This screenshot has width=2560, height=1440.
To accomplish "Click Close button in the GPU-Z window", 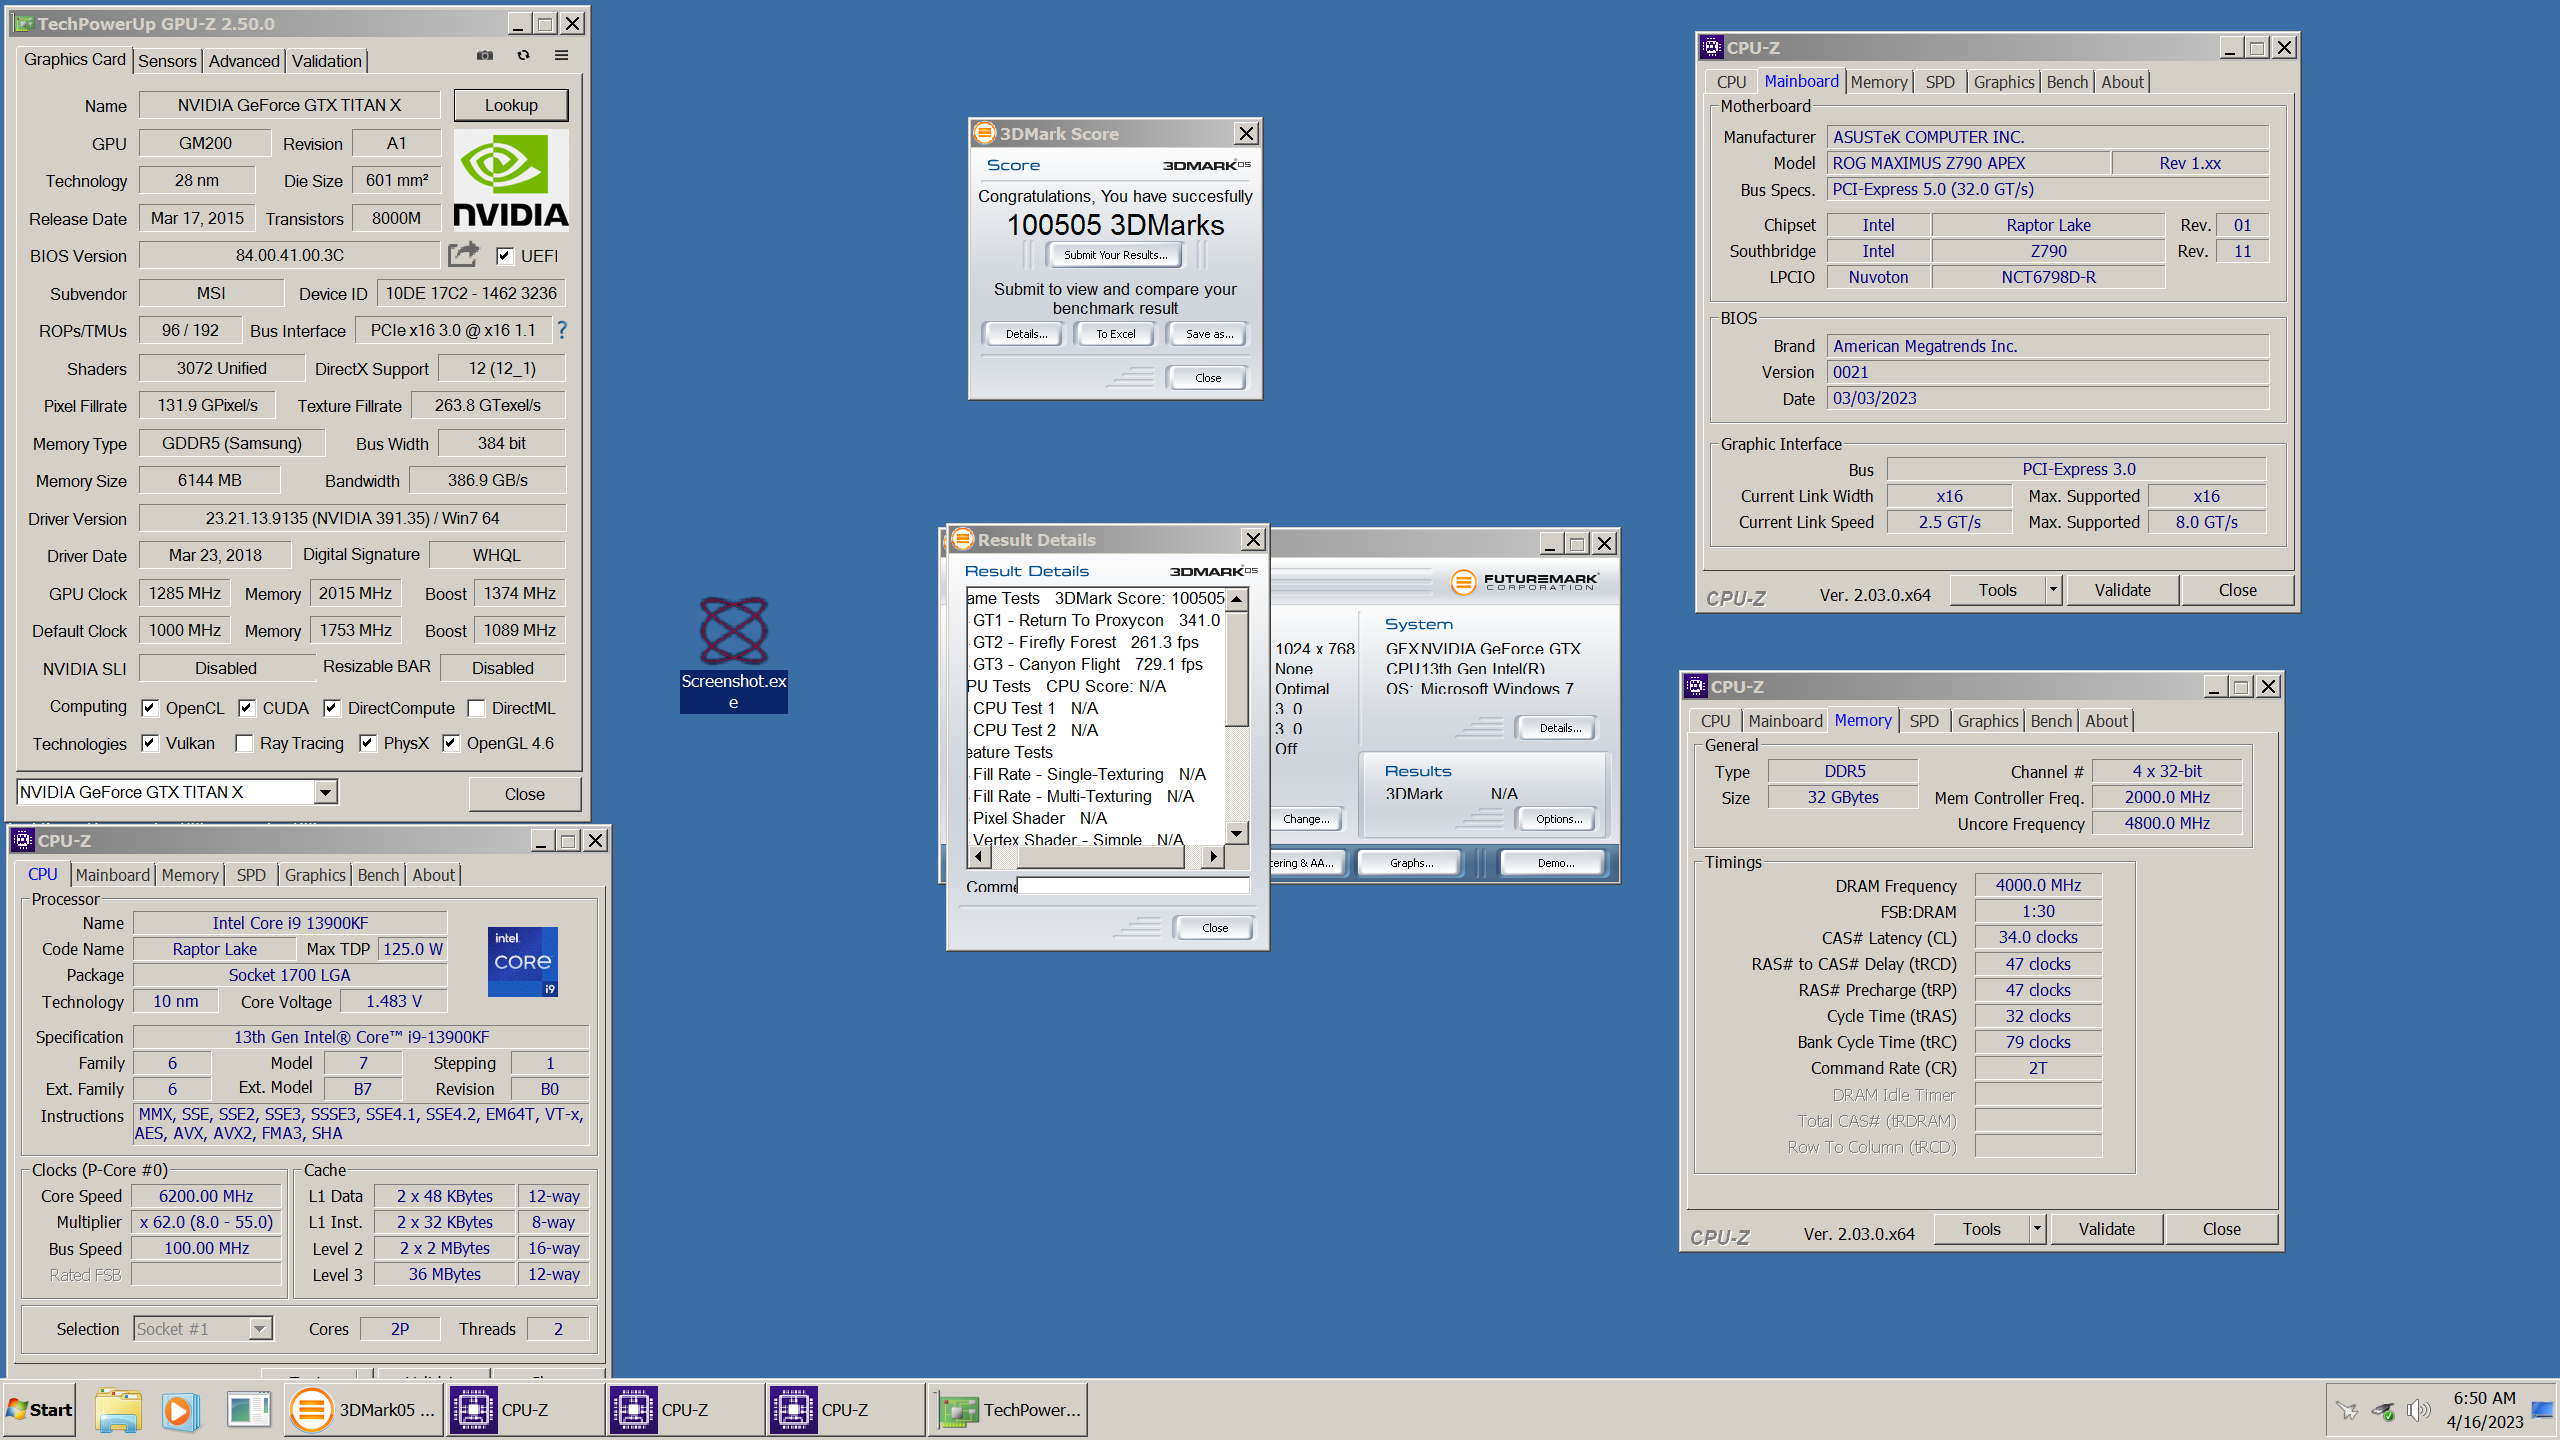I will [x=524, y=794].
